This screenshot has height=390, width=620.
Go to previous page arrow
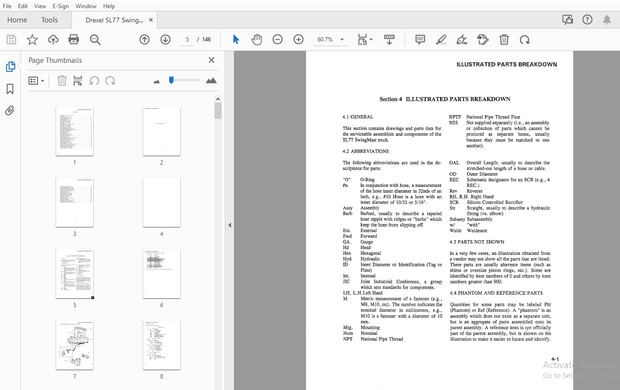pyautogui.click(x=144, y=40)
